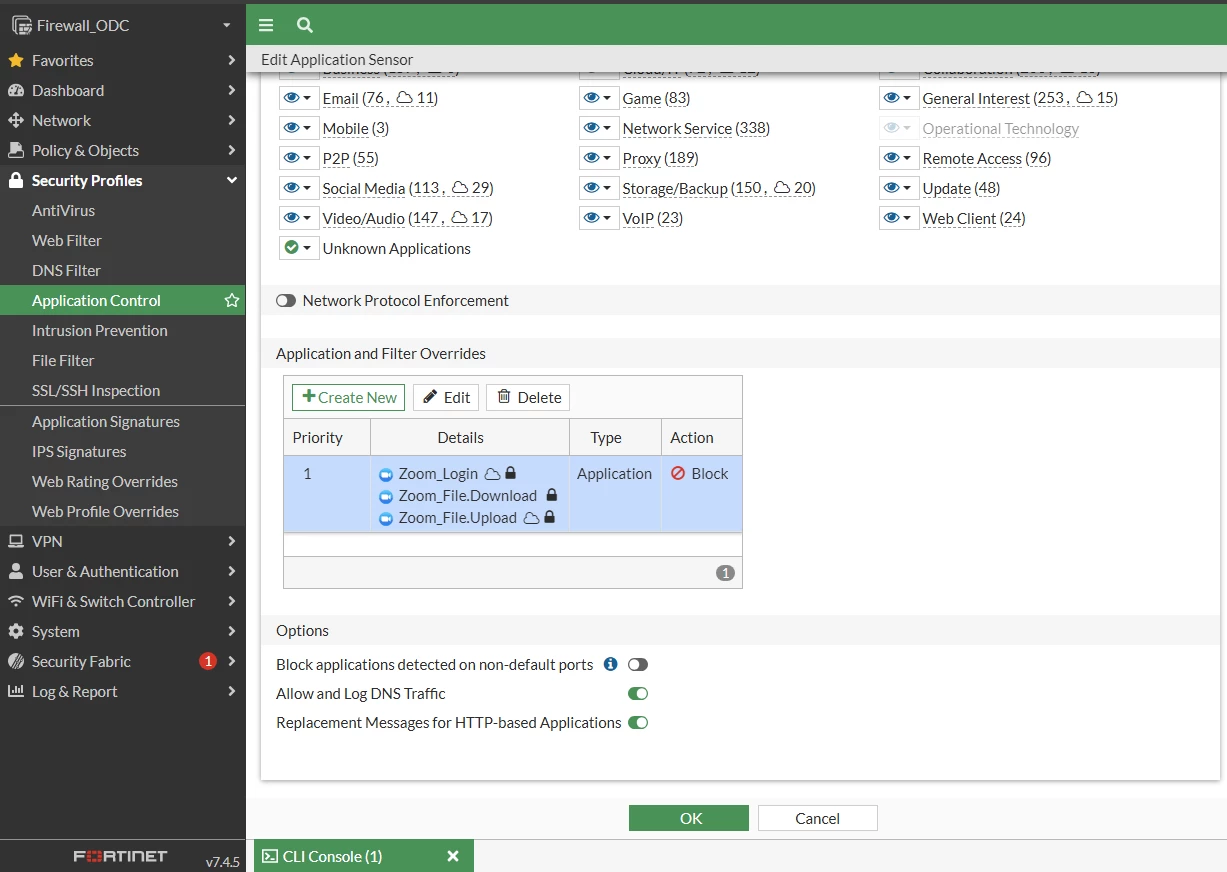Image resolution: width=1227 pixels, height=872 pixels.
Task: Click the Priority column header
Action: pyautogui.click(x=327, y=437)
